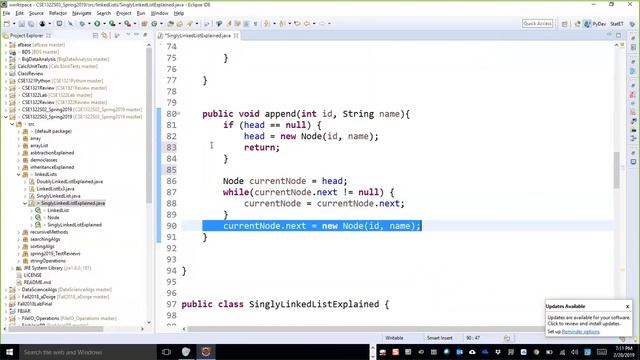640x360 pixels.
Task: Expand the recursiveMethods package
Action: coord(19,232)
